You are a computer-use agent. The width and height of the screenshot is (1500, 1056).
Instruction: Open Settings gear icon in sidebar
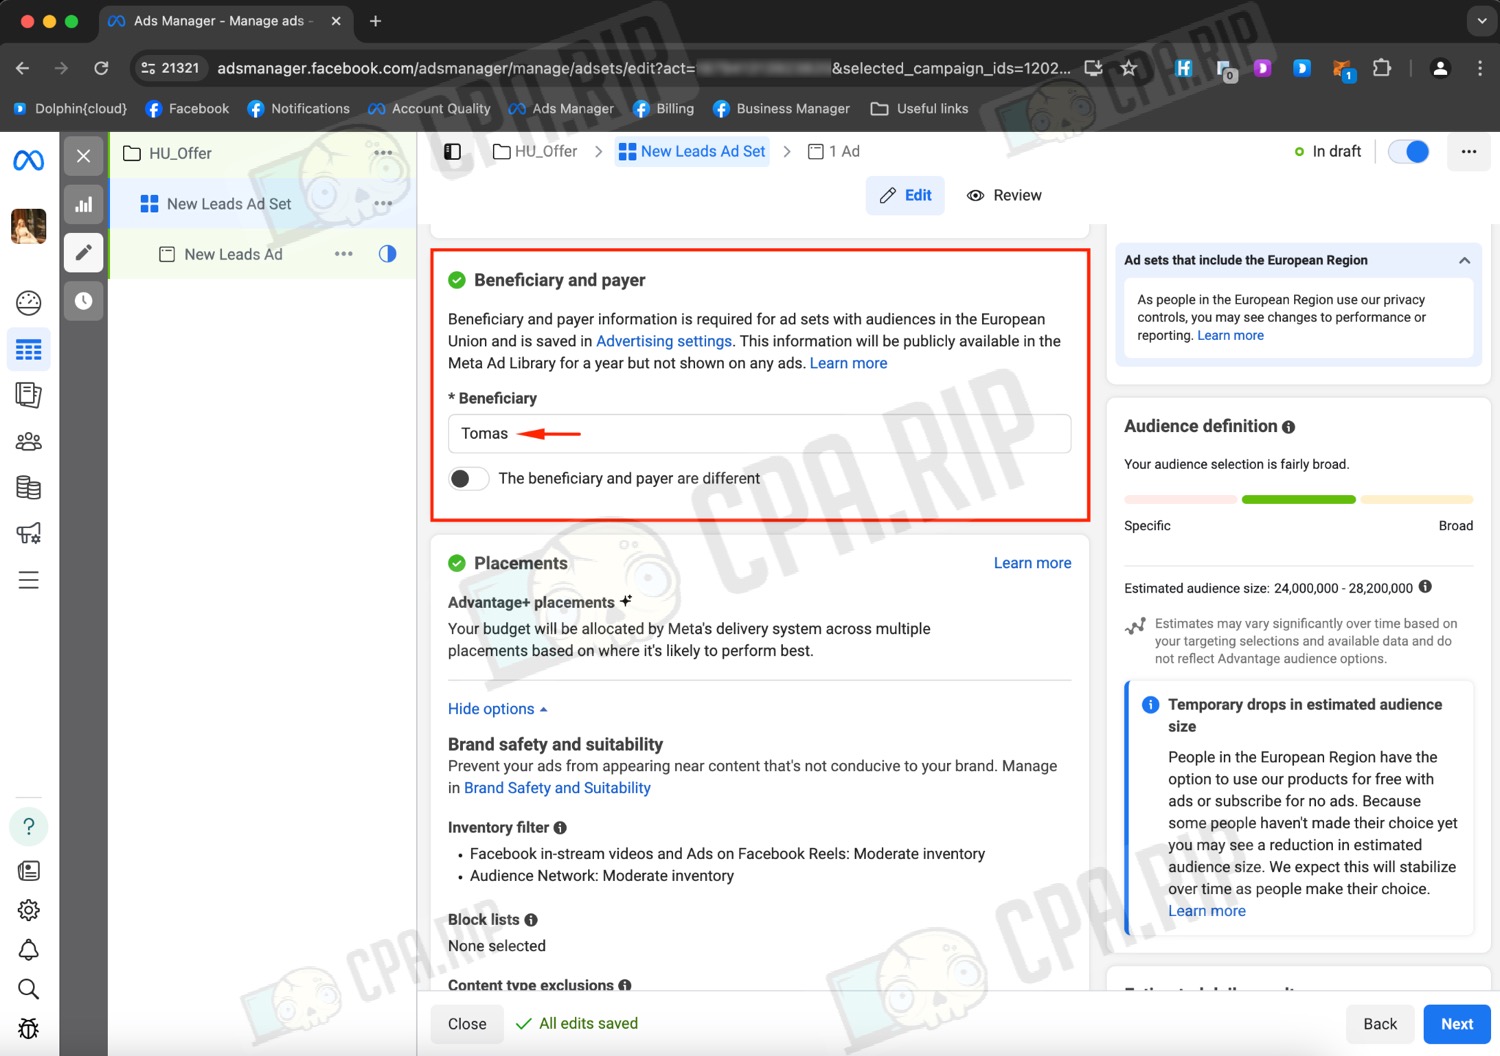[x=28, y=910]
